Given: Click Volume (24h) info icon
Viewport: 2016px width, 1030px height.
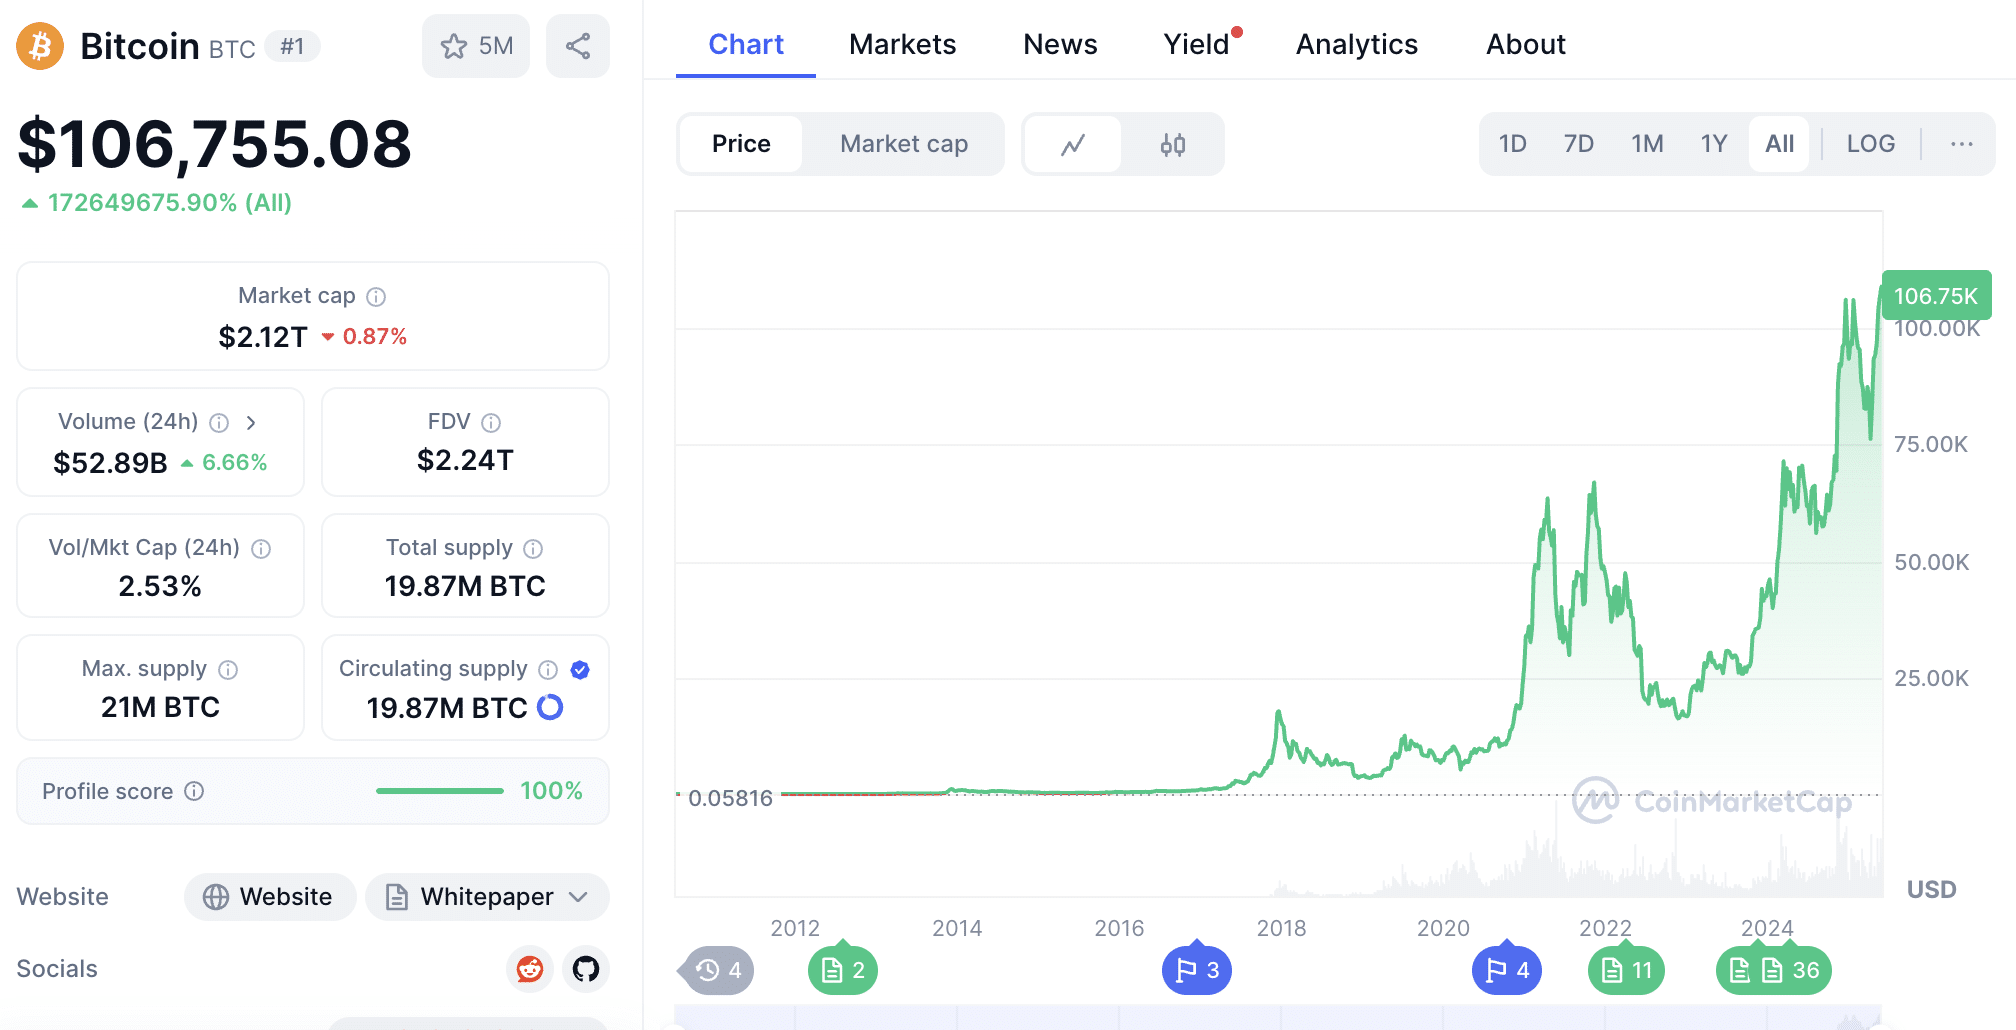Looking at the screenshot, I should tap(219, 423).
